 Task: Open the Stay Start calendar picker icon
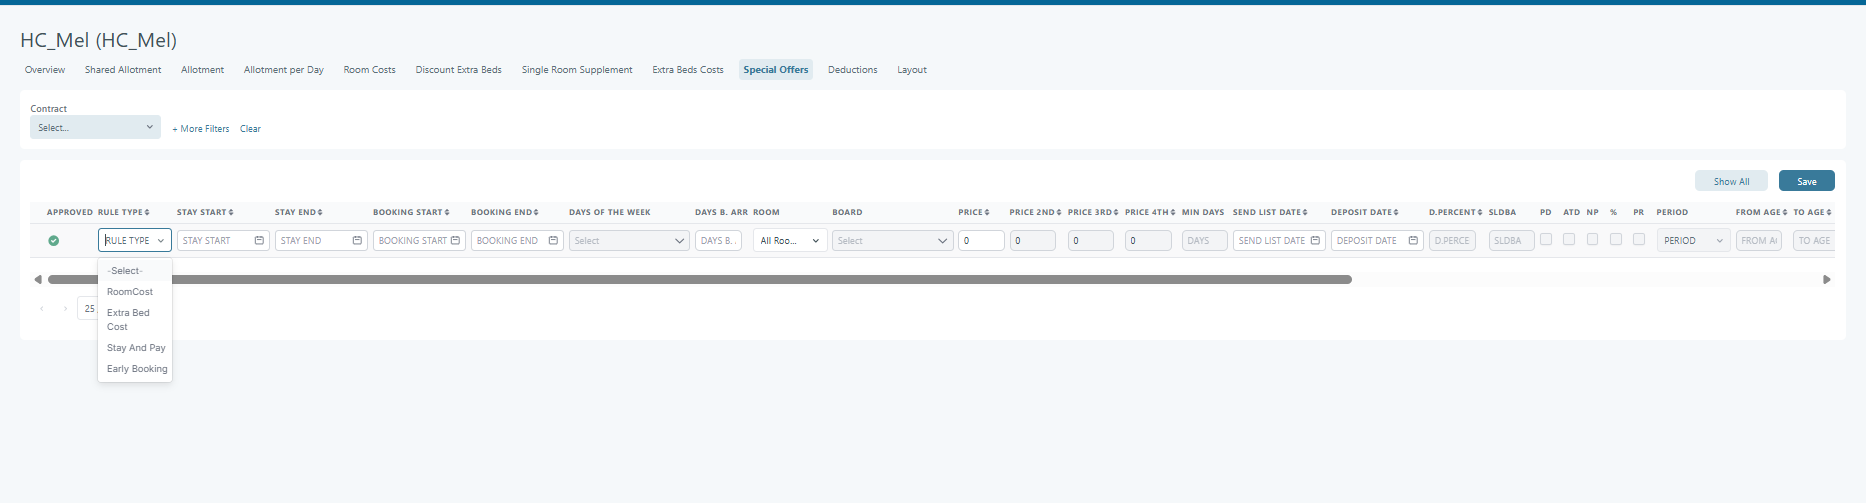[x=259, y=241]
